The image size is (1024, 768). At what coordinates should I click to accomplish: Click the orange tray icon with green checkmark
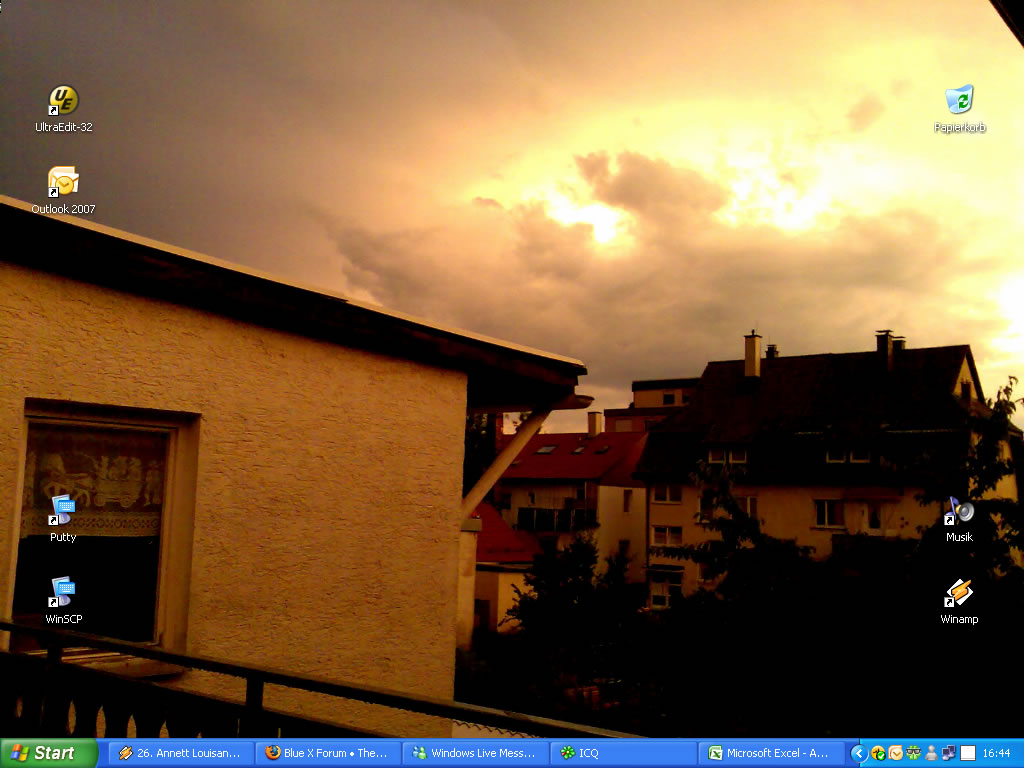878,753
